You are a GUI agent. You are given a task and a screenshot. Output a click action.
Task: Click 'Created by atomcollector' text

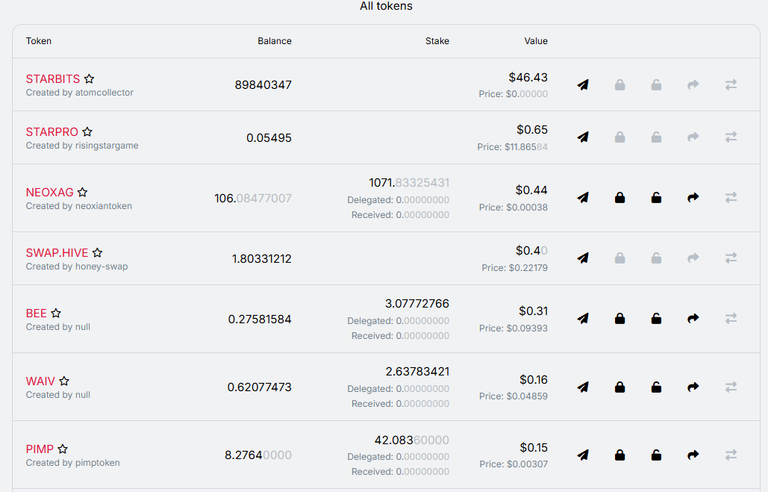(x=79, y=93)
